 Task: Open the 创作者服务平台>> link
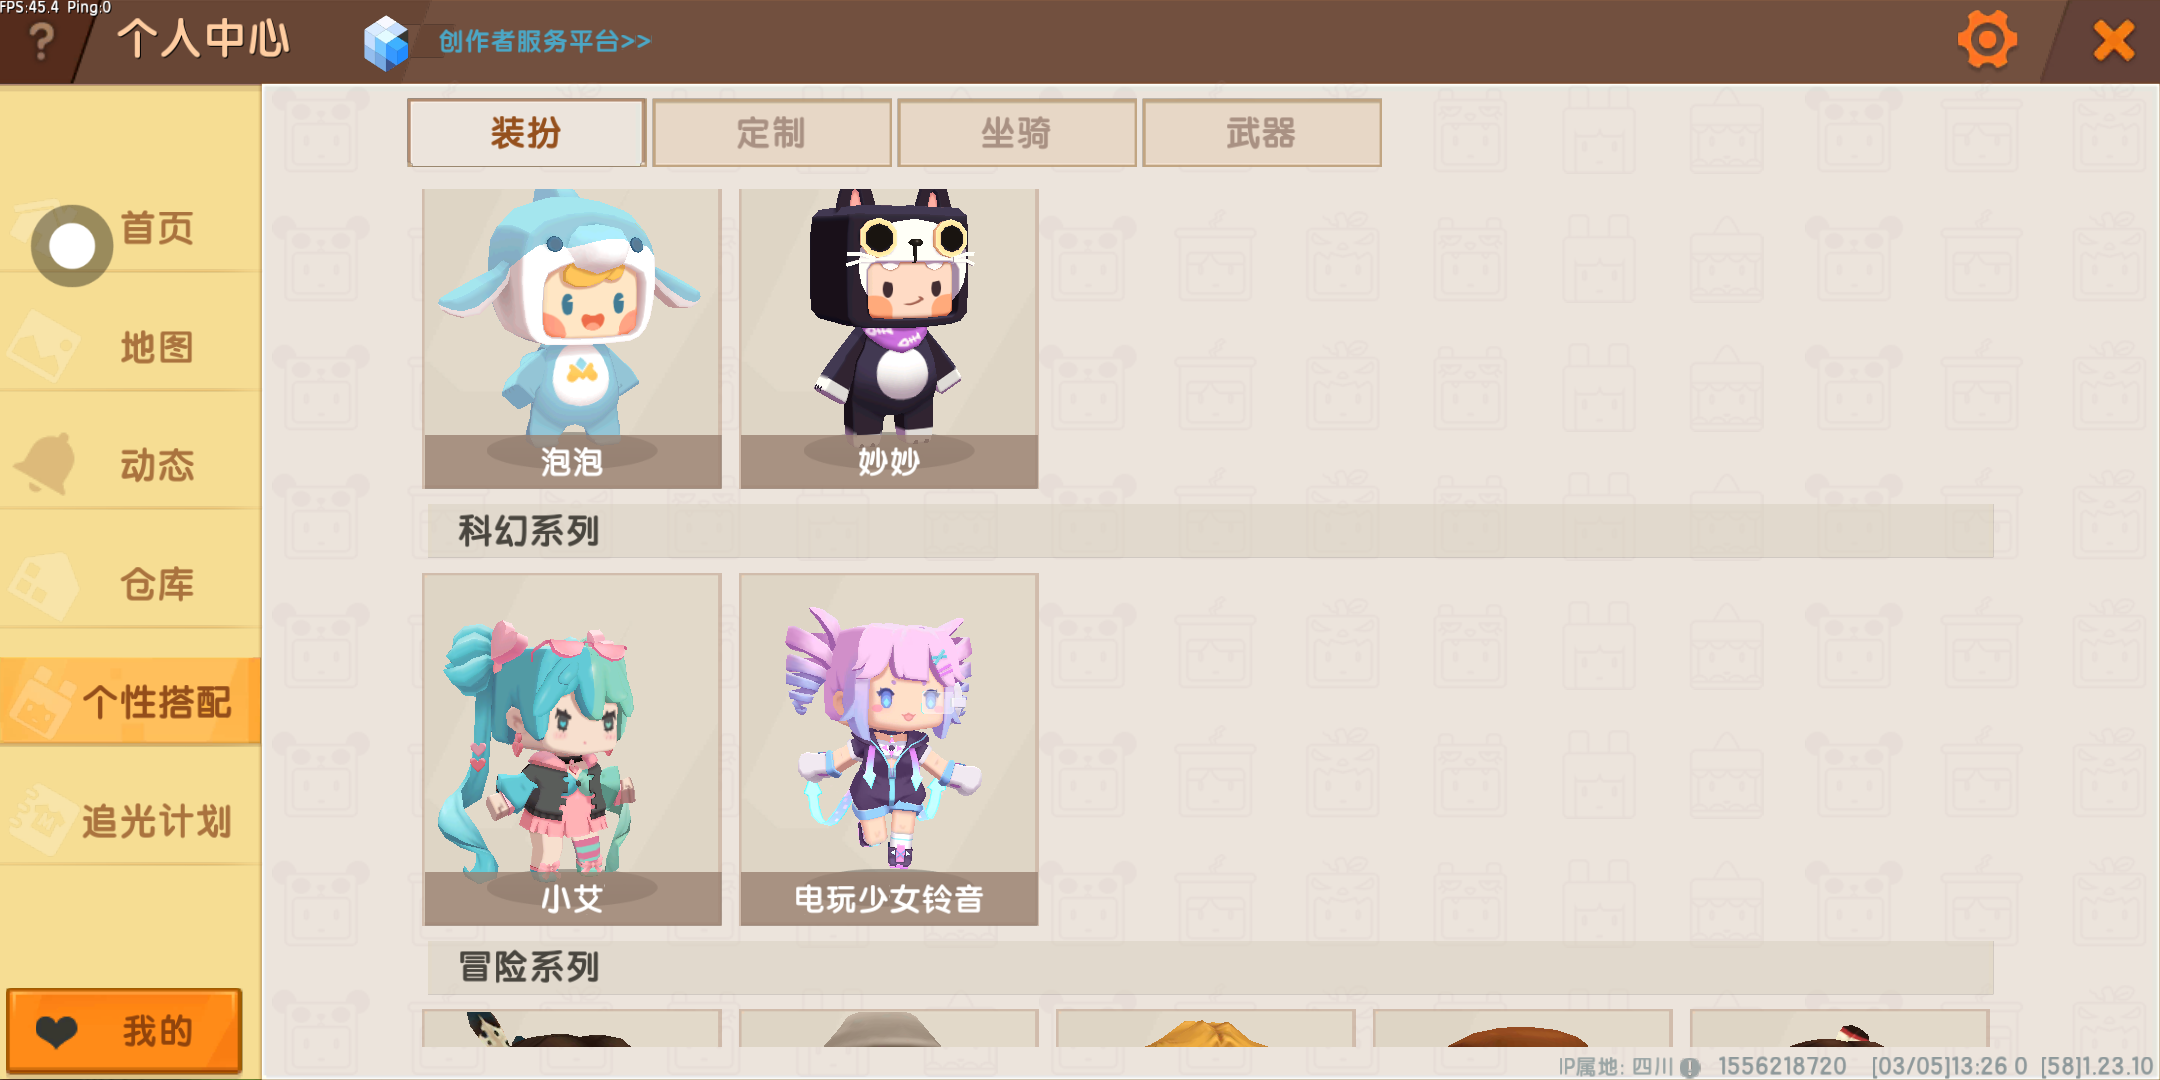545,42
